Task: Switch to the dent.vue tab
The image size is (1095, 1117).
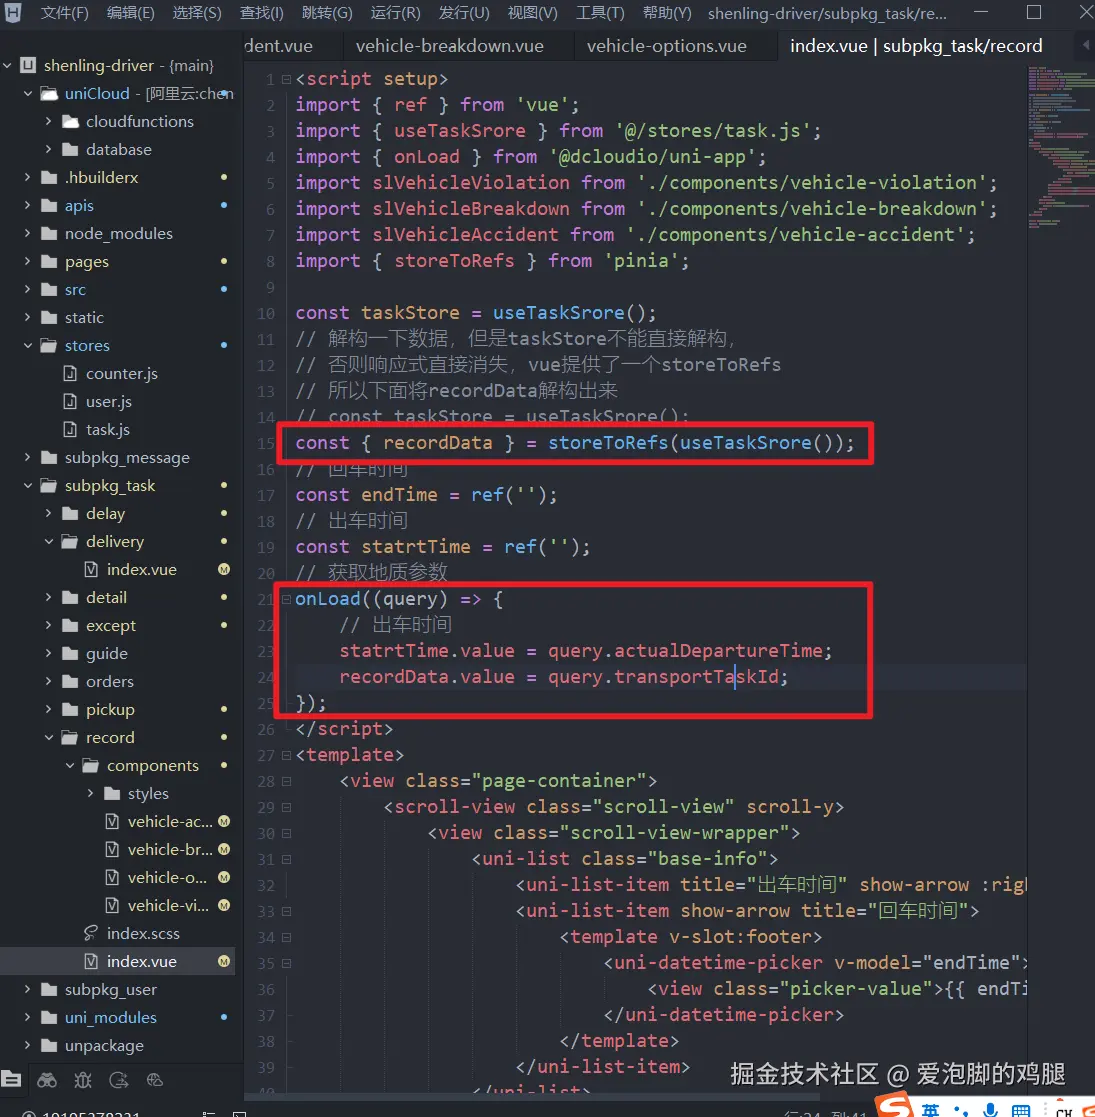Action: [279, 46]
